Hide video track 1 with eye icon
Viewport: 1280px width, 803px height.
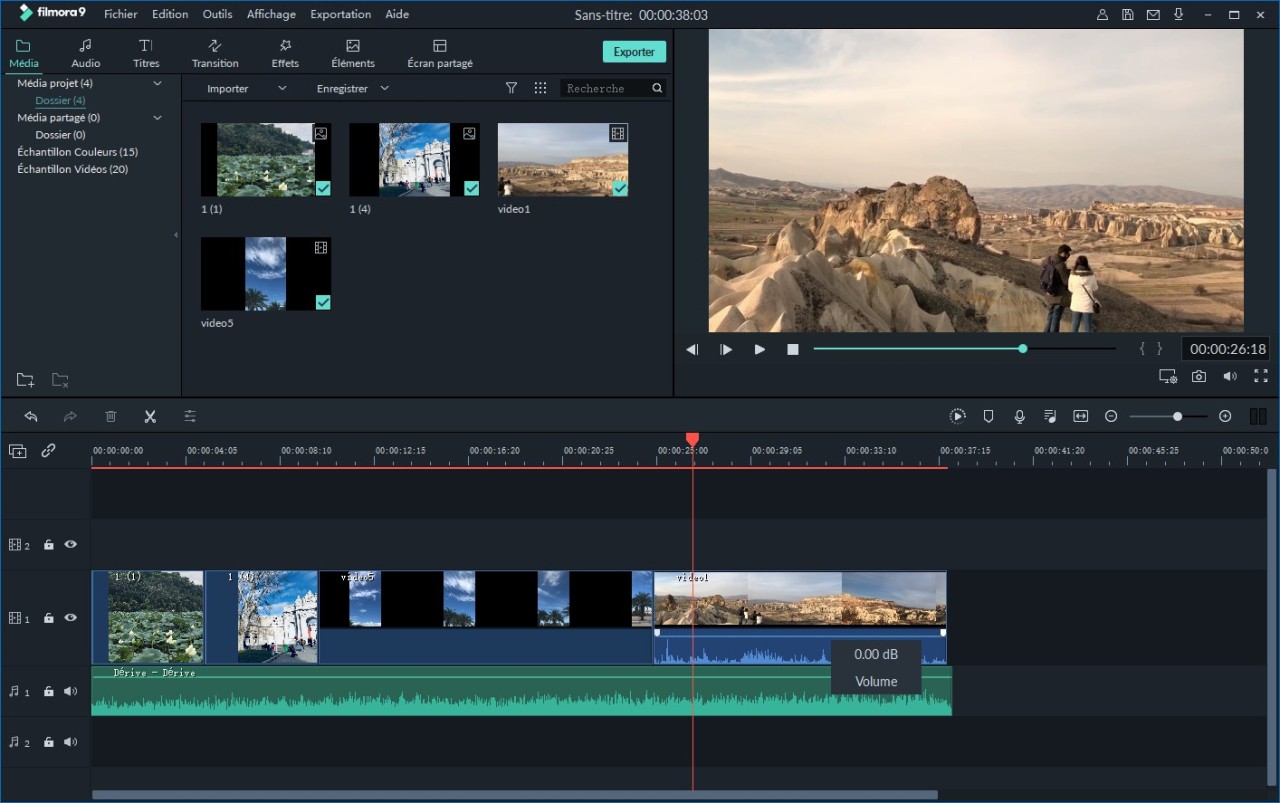(x=71, y=618)
